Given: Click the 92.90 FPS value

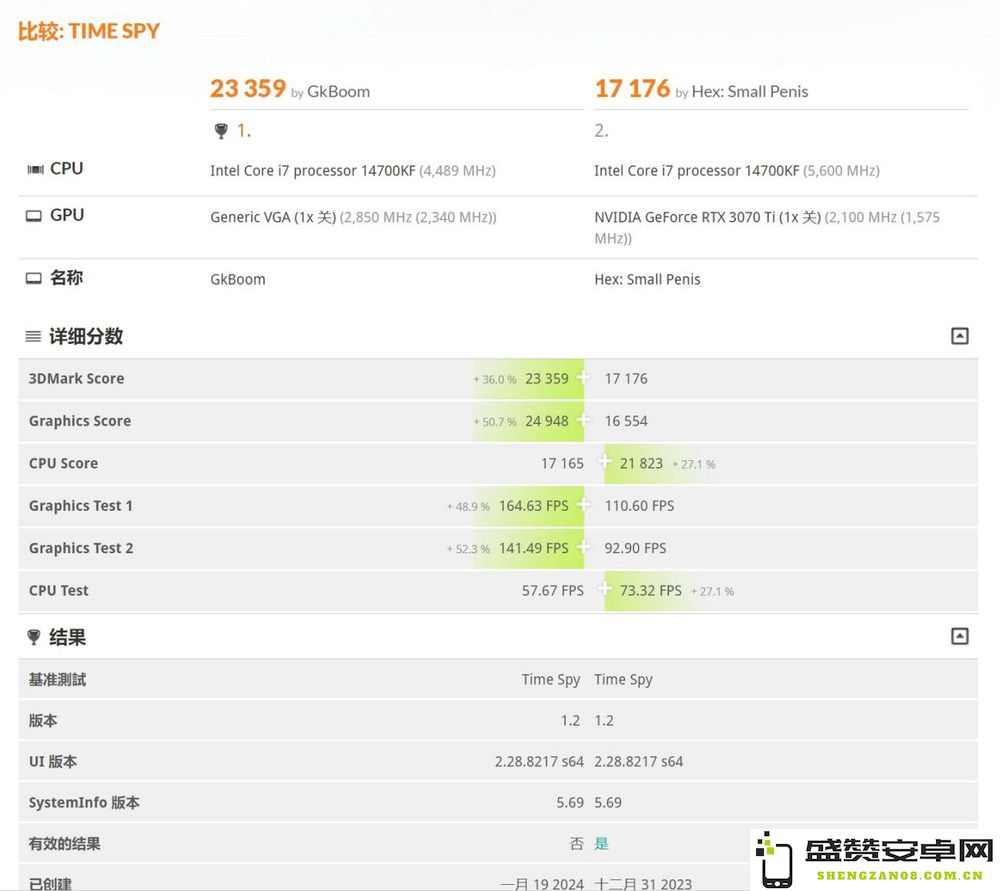Looking at the screenshot, I should 635,549.
